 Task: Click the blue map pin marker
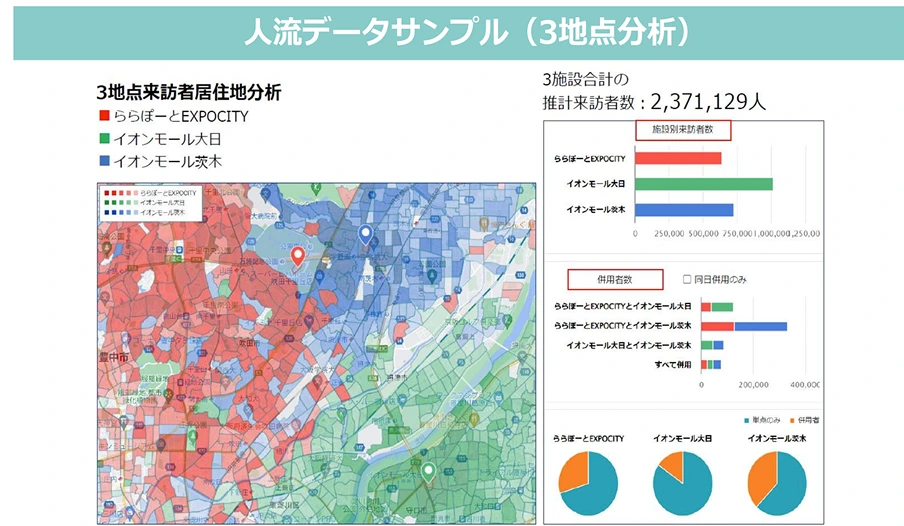366,235
